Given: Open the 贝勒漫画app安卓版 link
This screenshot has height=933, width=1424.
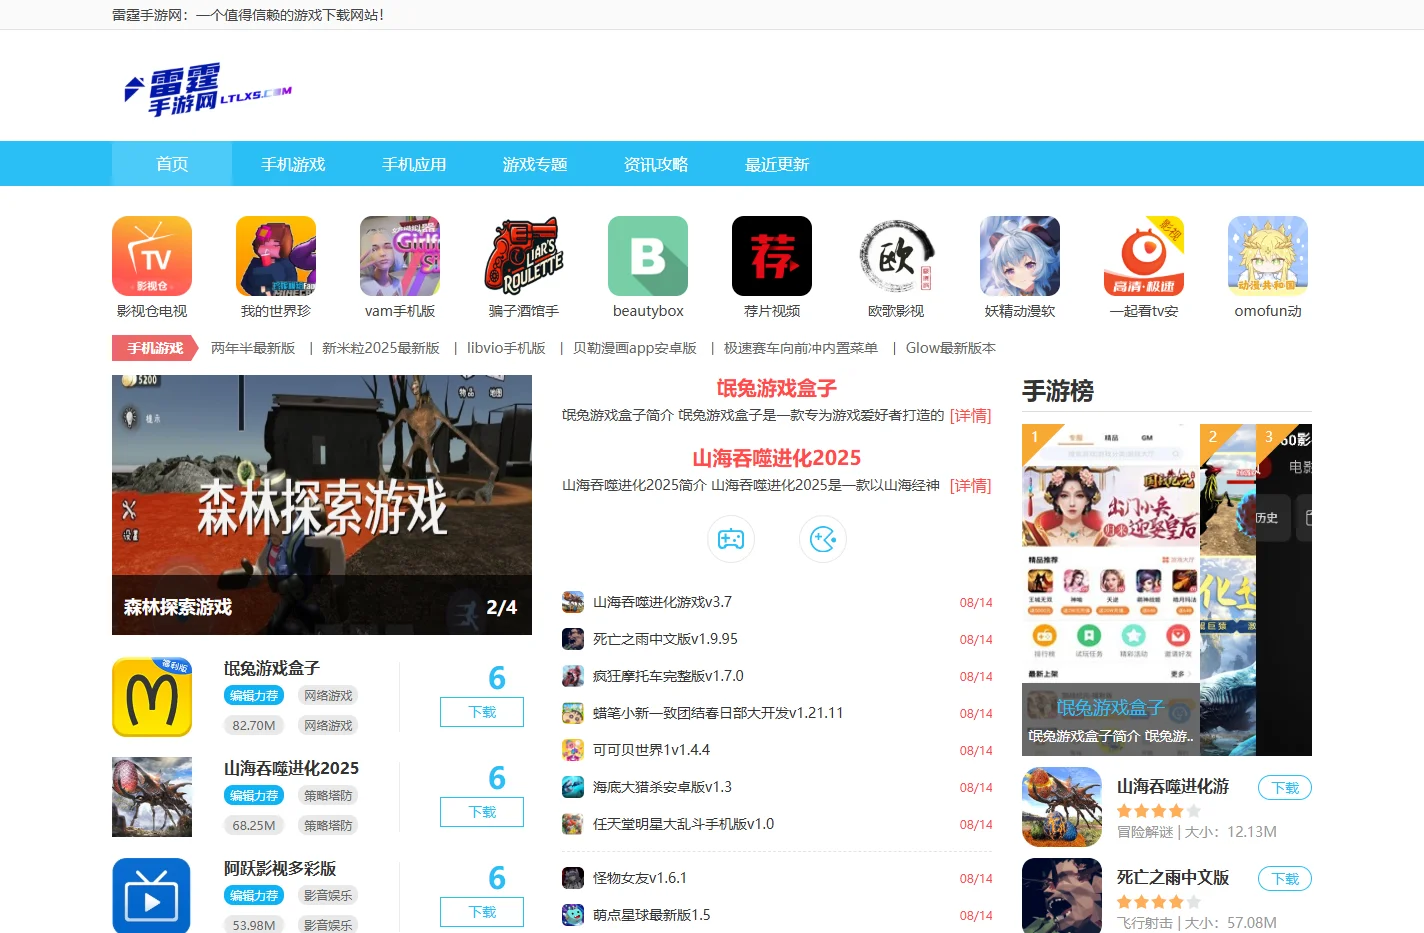Looking at the screenshot, I should 635,348.
